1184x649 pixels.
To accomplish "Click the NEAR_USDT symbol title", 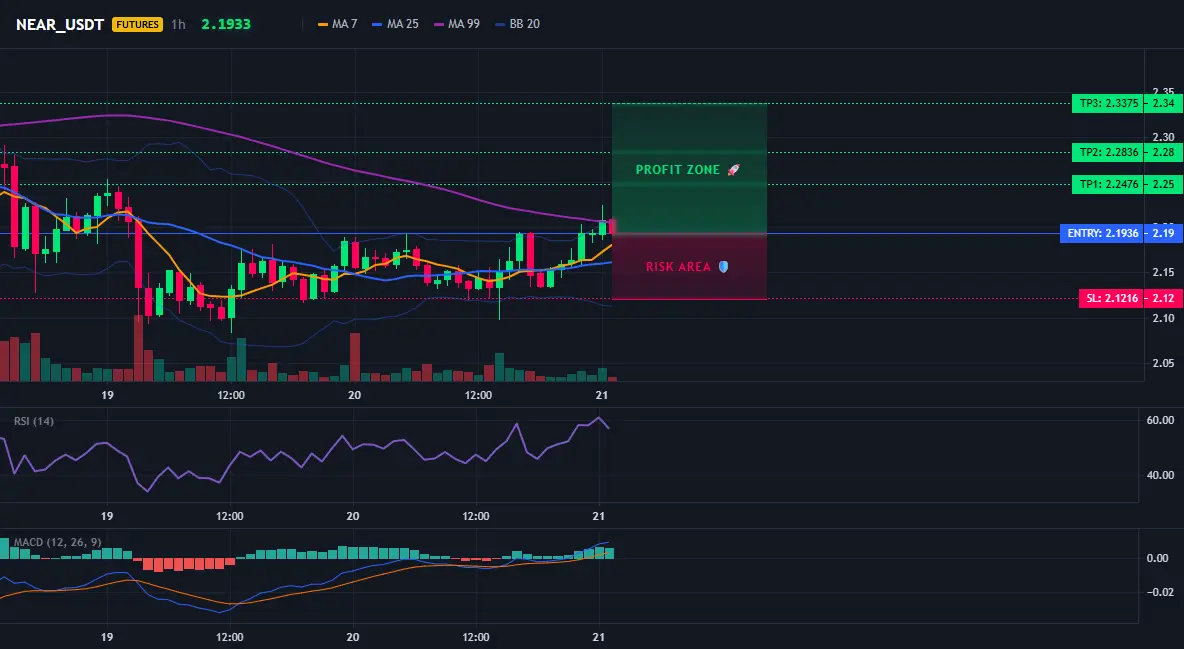I will [x=60, y=24].
